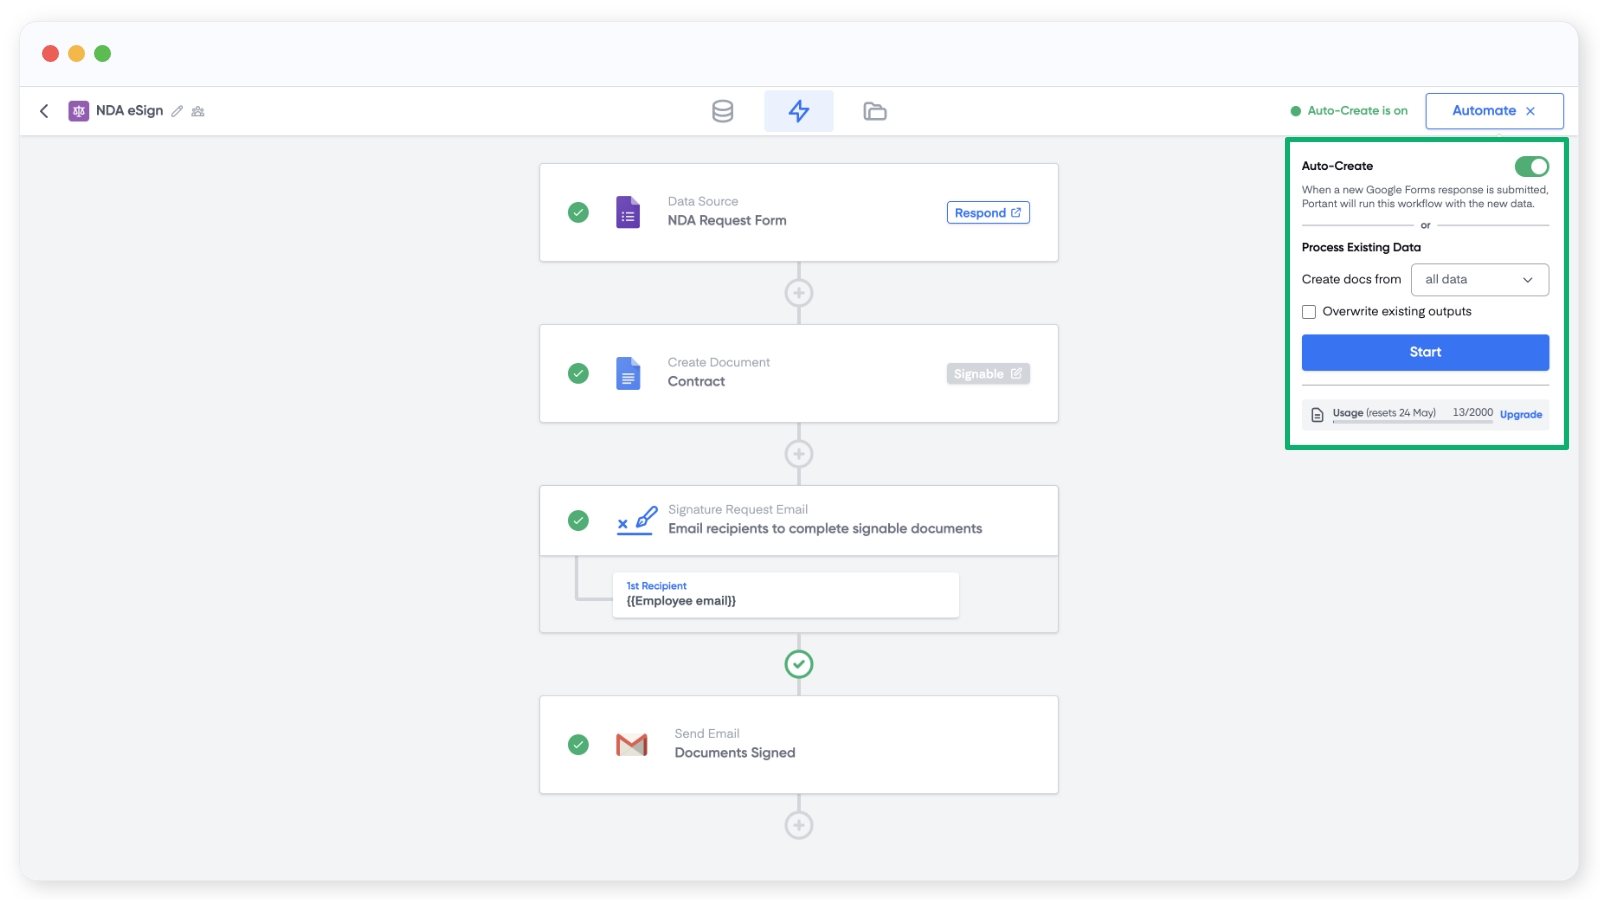Click the Upgrade link

(x=1520, y=414)
